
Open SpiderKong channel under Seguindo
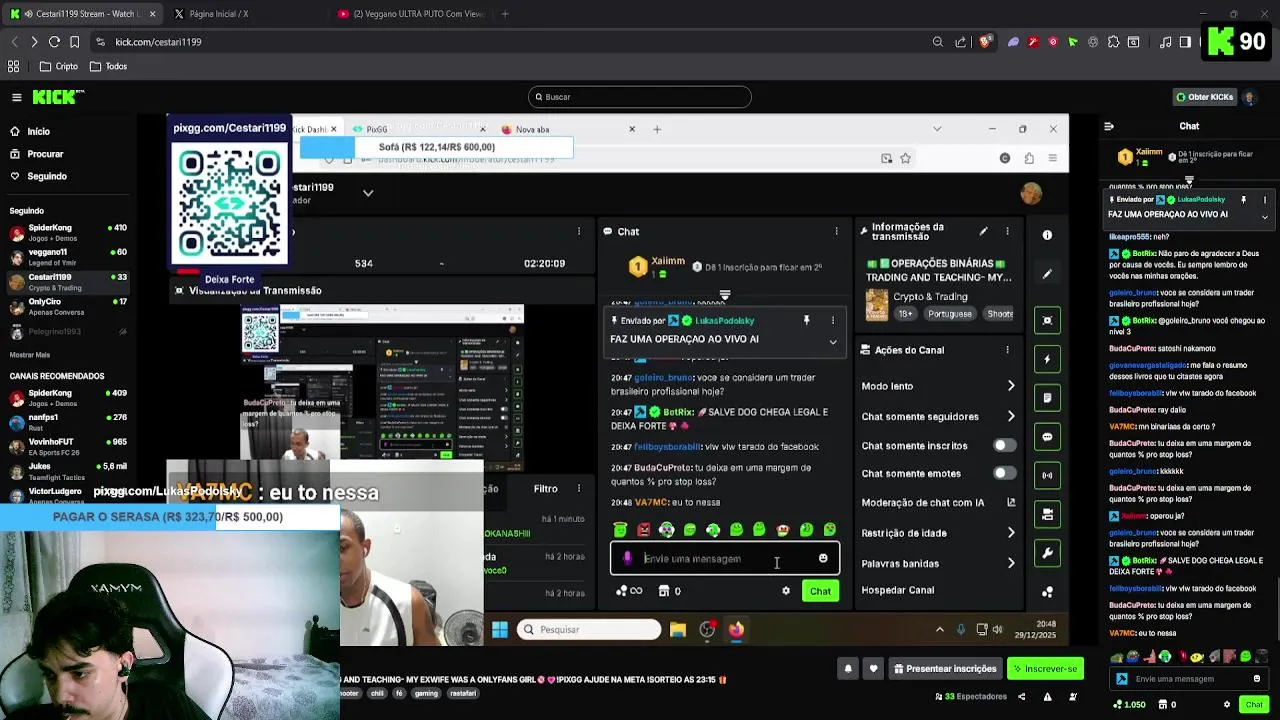pos(68,232)
